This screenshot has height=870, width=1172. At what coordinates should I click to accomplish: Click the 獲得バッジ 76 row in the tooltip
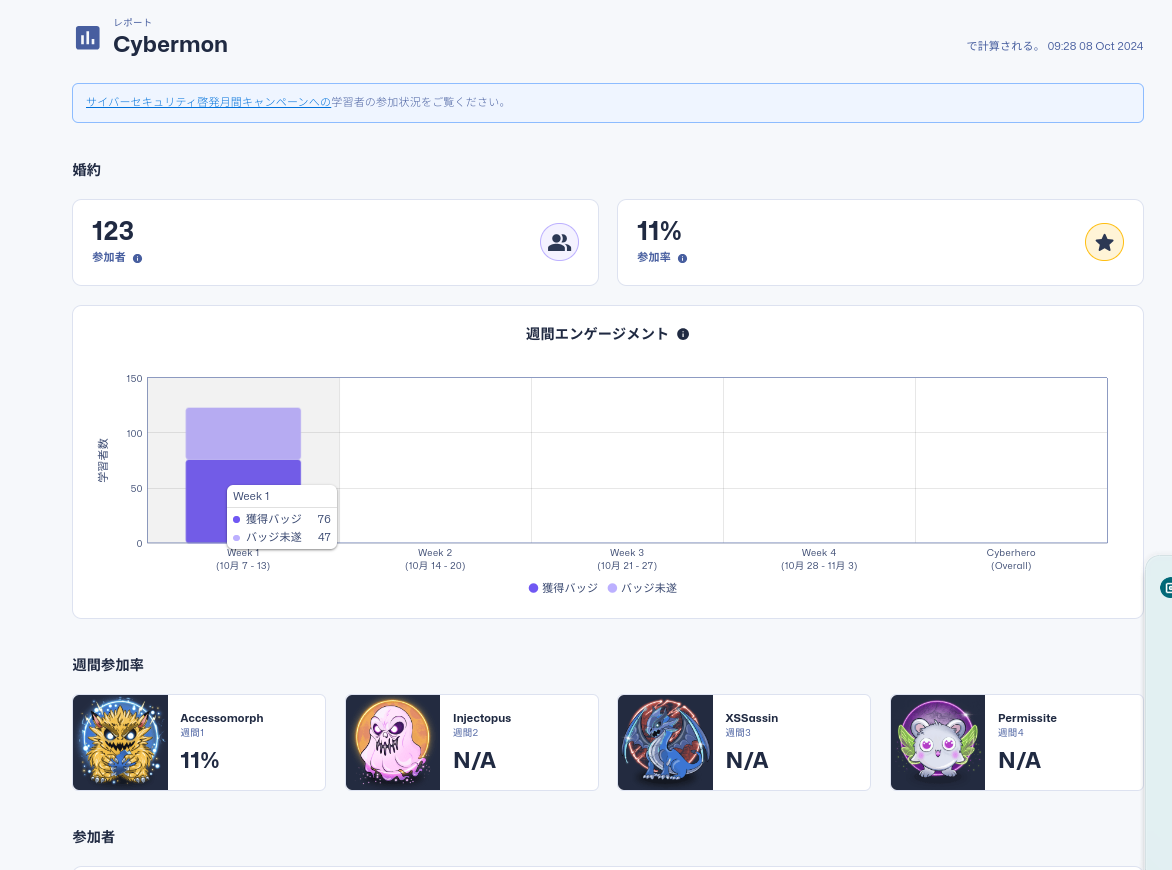point(282,519)
